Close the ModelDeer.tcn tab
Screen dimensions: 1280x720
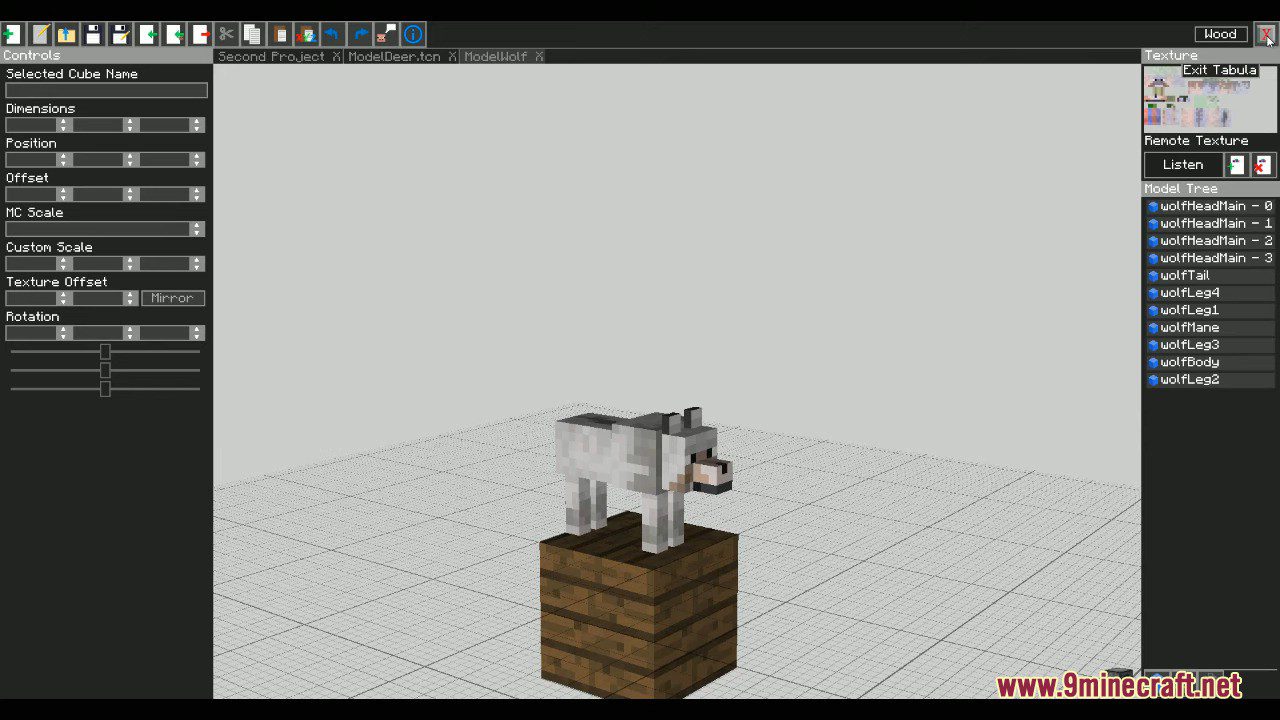[453, 56]
